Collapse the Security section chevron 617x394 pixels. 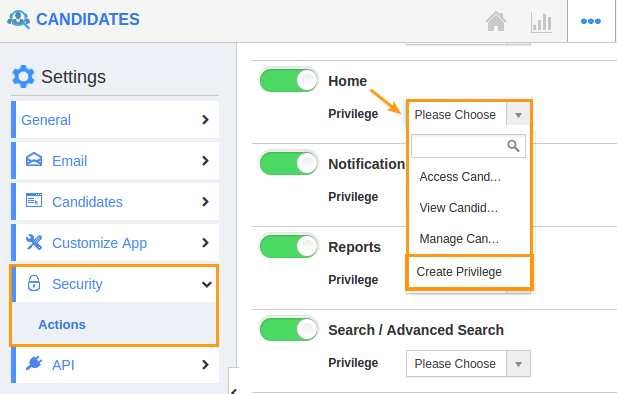(x=207, y=284)
